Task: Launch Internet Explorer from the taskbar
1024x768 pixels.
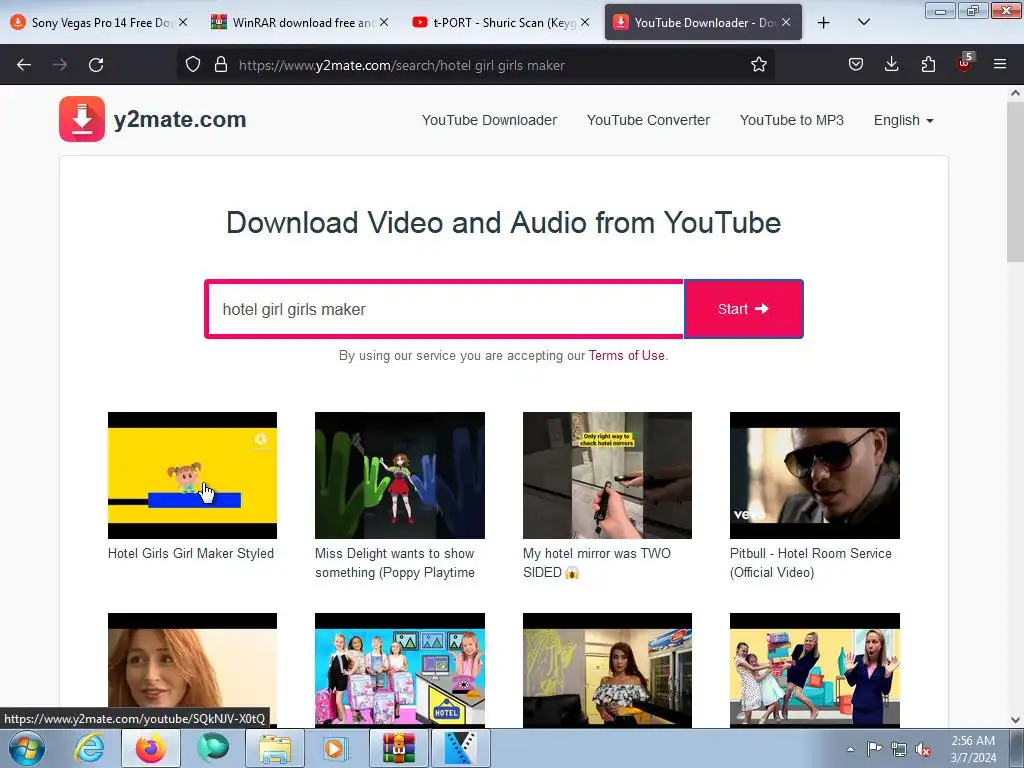Action: (x=89, y=748)
